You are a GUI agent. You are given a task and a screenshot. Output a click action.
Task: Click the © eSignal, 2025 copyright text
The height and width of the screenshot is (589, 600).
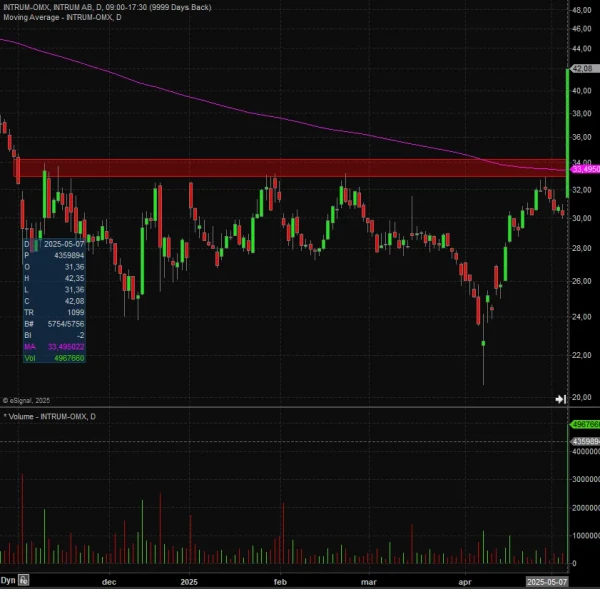point(26,400)
